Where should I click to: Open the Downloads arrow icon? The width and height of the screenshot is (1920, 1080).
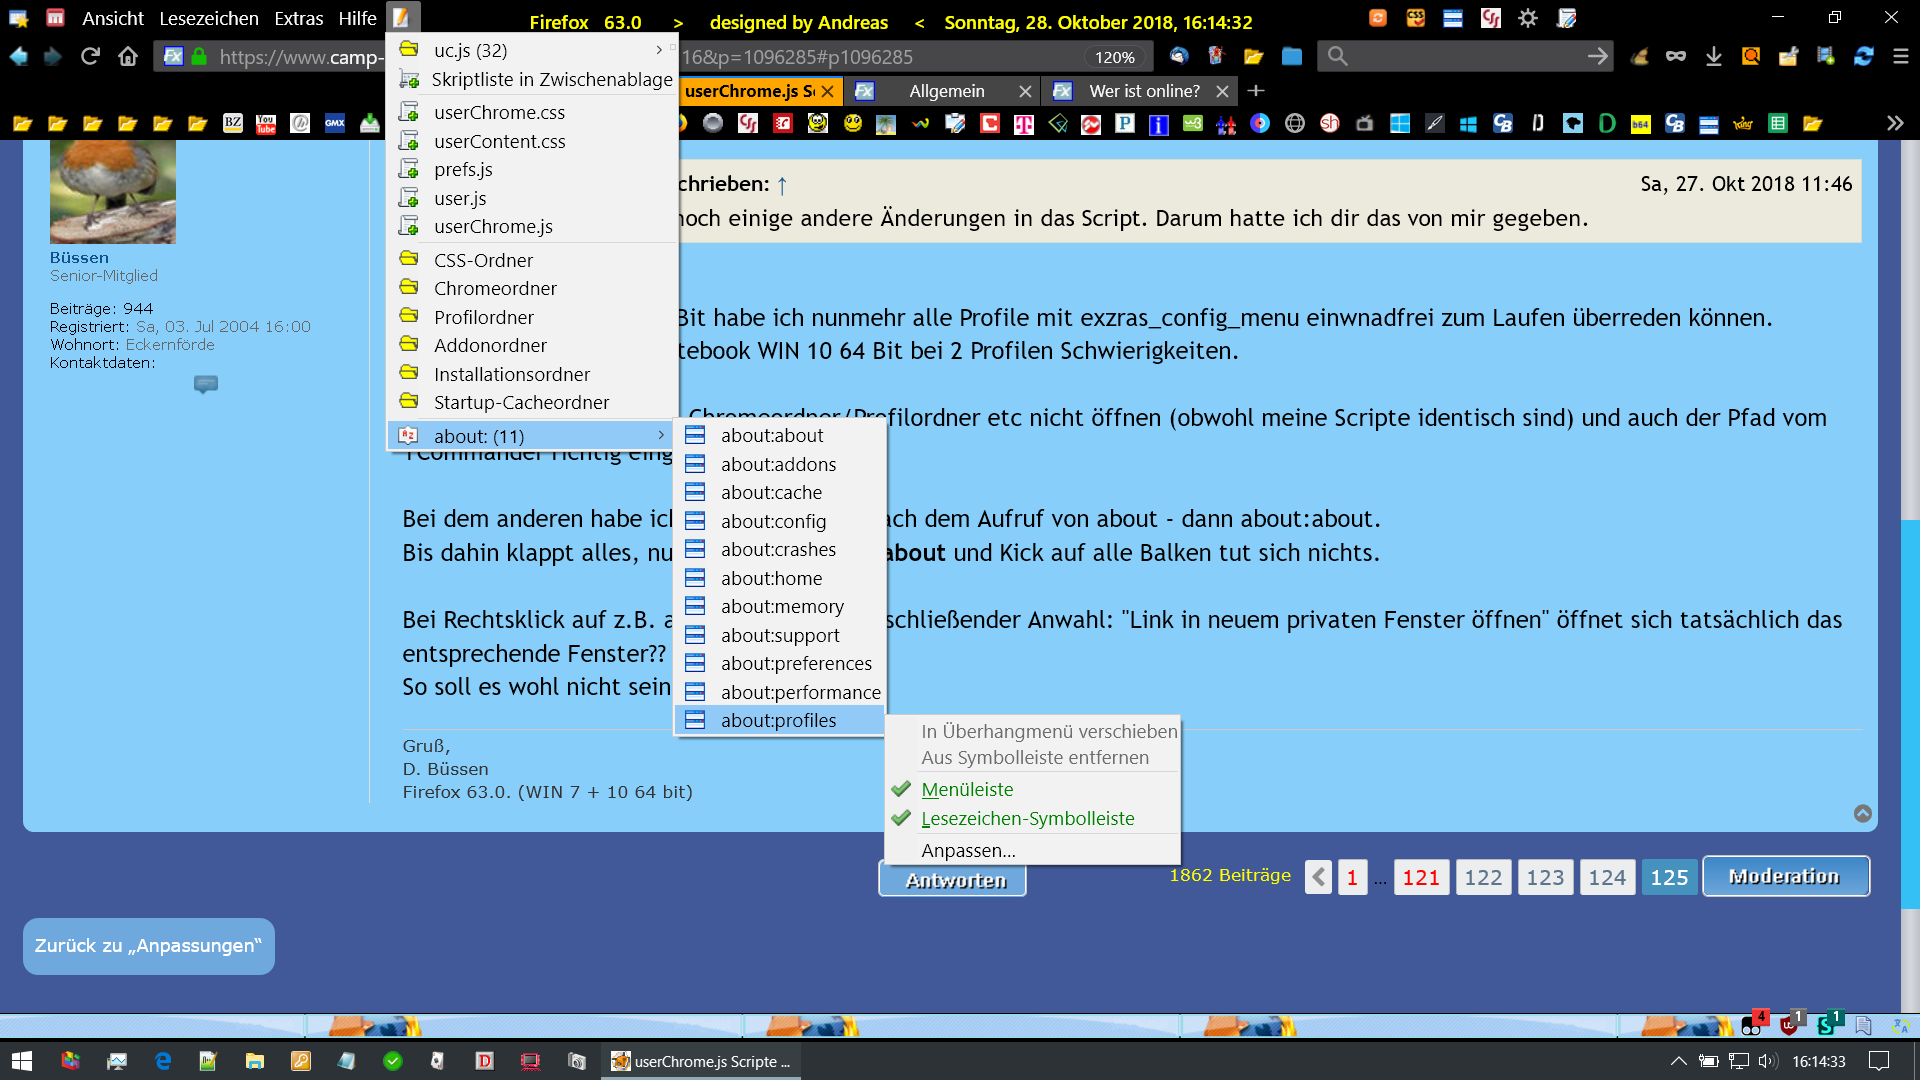(x=1713, y=57)
